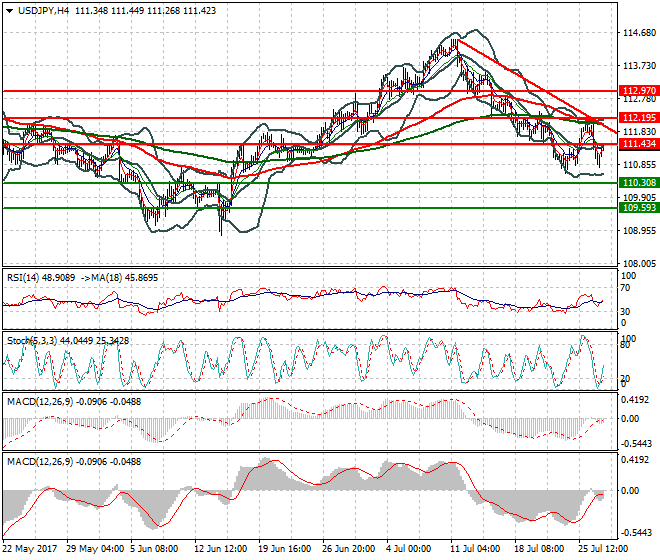Select the red 112.195 price label
Screen dimensions: 660x560
pyautogui.click(x=639, y=117)
